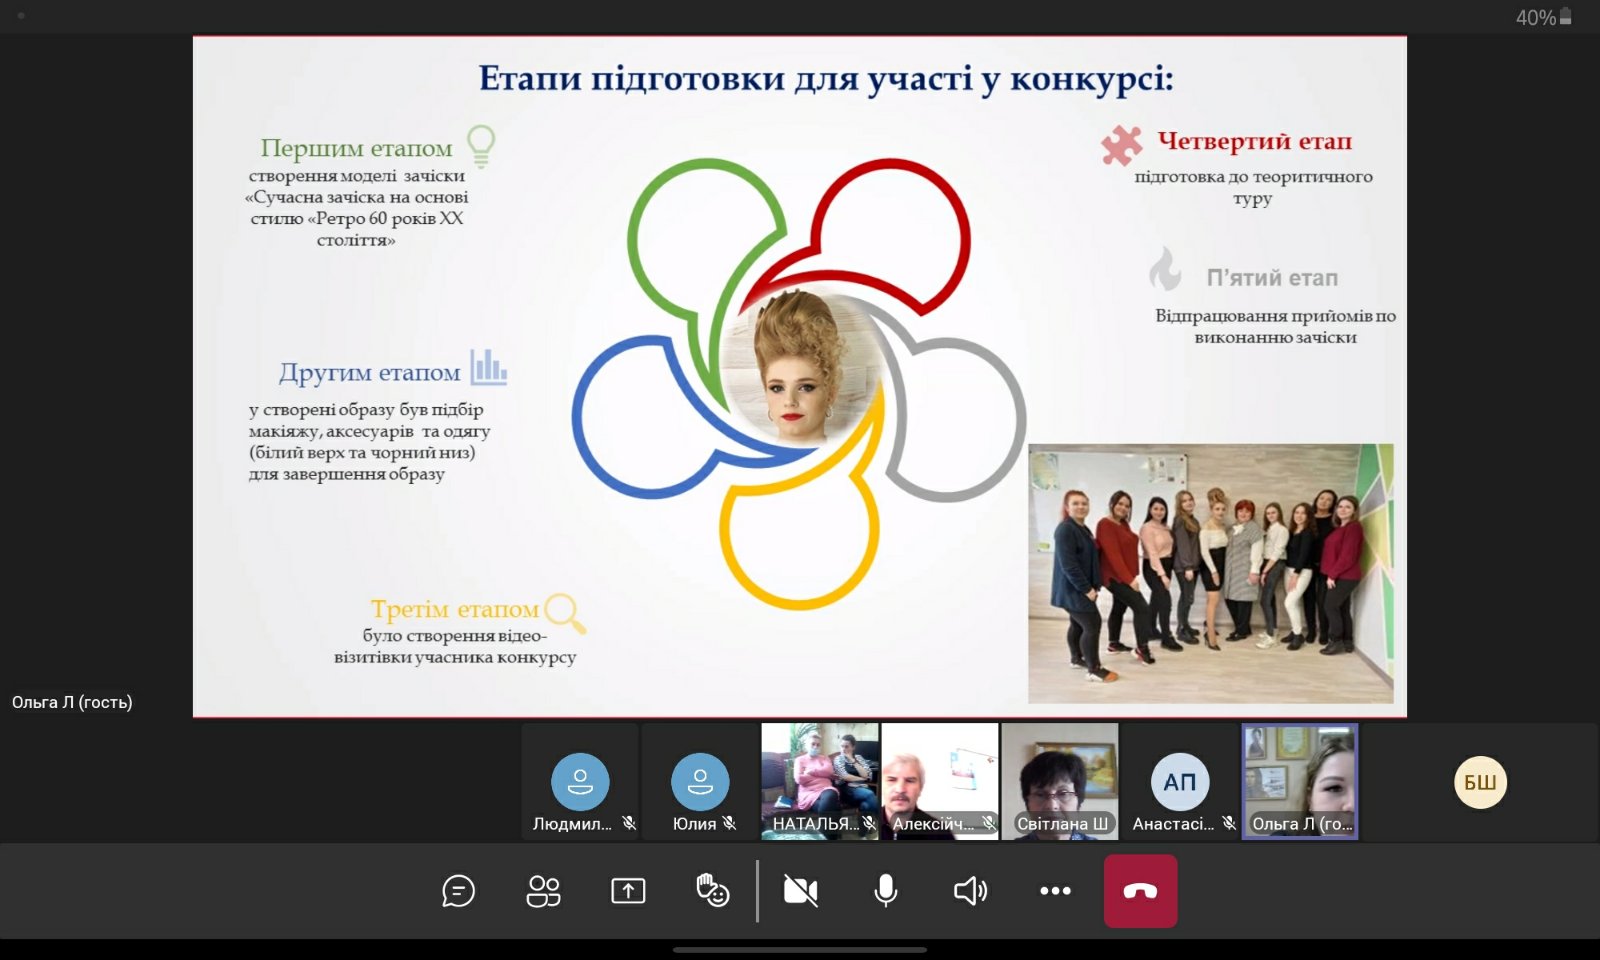1600x960 pixels.
Task: Tap the НАТАЛЬЯ video thumbnail
Action: click(820, 780)
